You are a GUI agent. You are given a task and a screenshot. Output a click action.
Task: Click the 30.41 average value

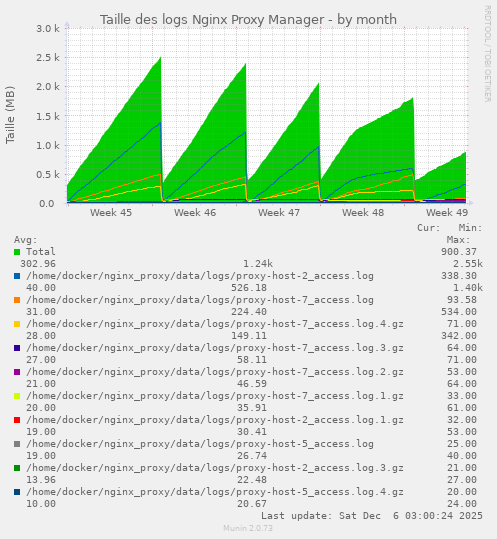252,432
